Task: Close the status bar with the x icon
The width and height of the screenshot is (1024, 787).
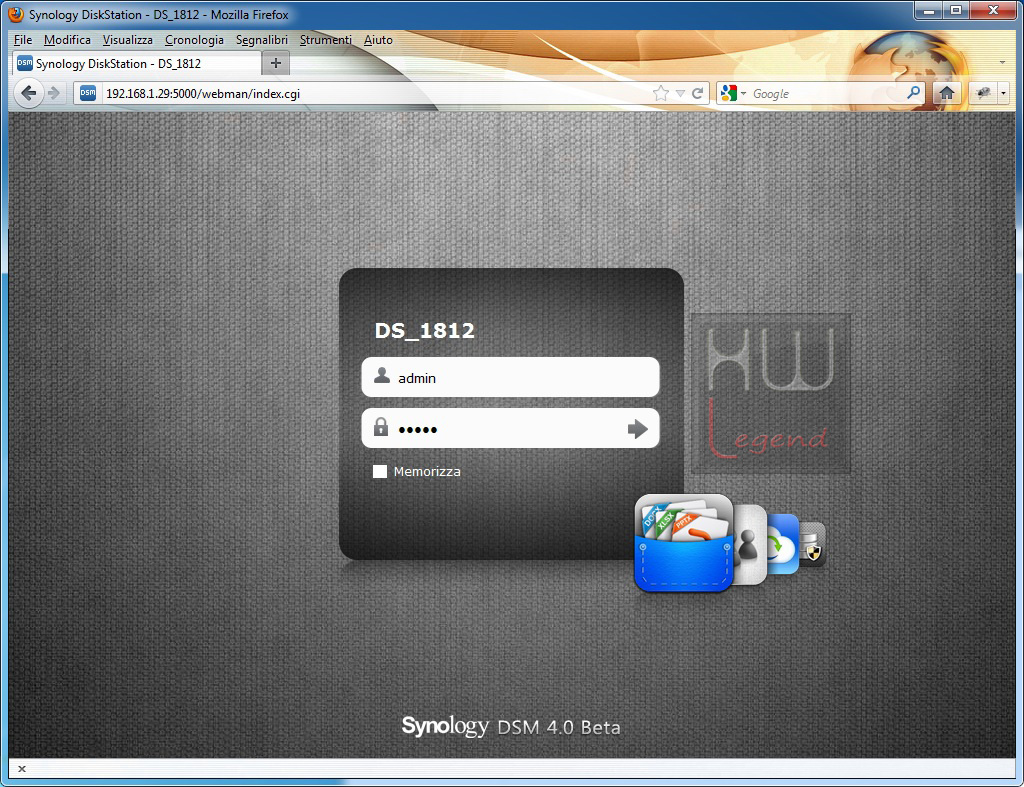Action: pyautogui.click(x=22, y=769)
